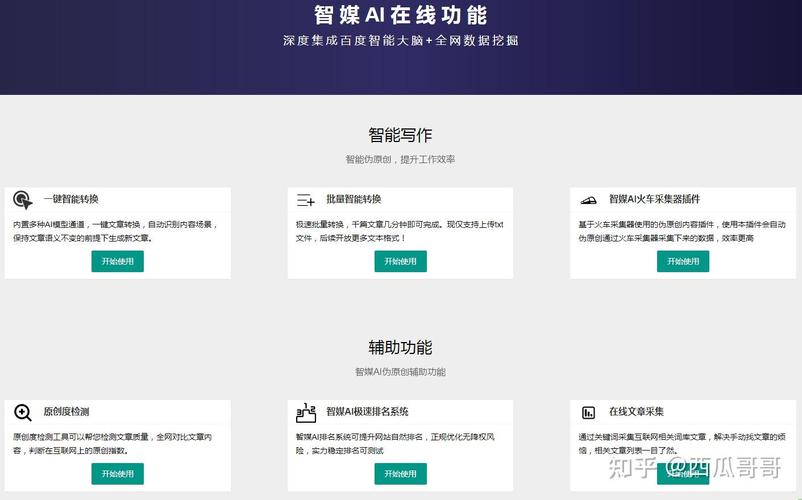Select the 在线文章采集 card title

click(x=636, y=412)
